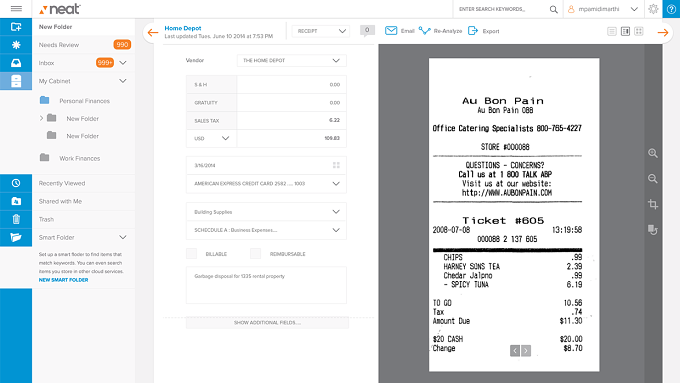
Task: Switch to list view layout icon
Action: [611, 31]
